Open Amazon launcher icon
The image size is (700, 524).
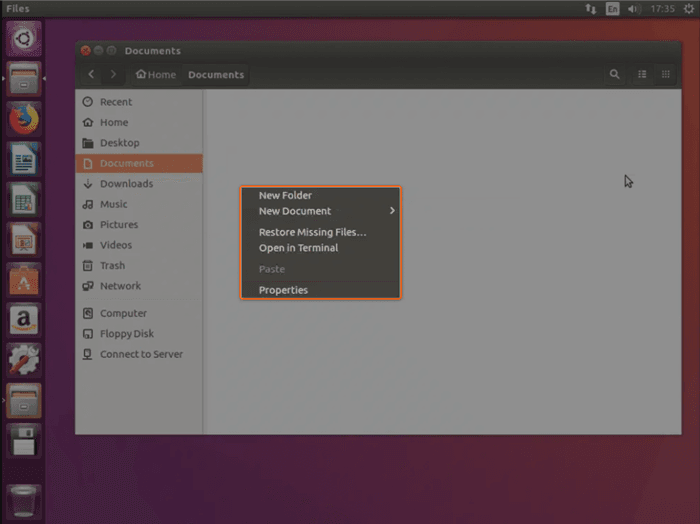pos(24,320)
